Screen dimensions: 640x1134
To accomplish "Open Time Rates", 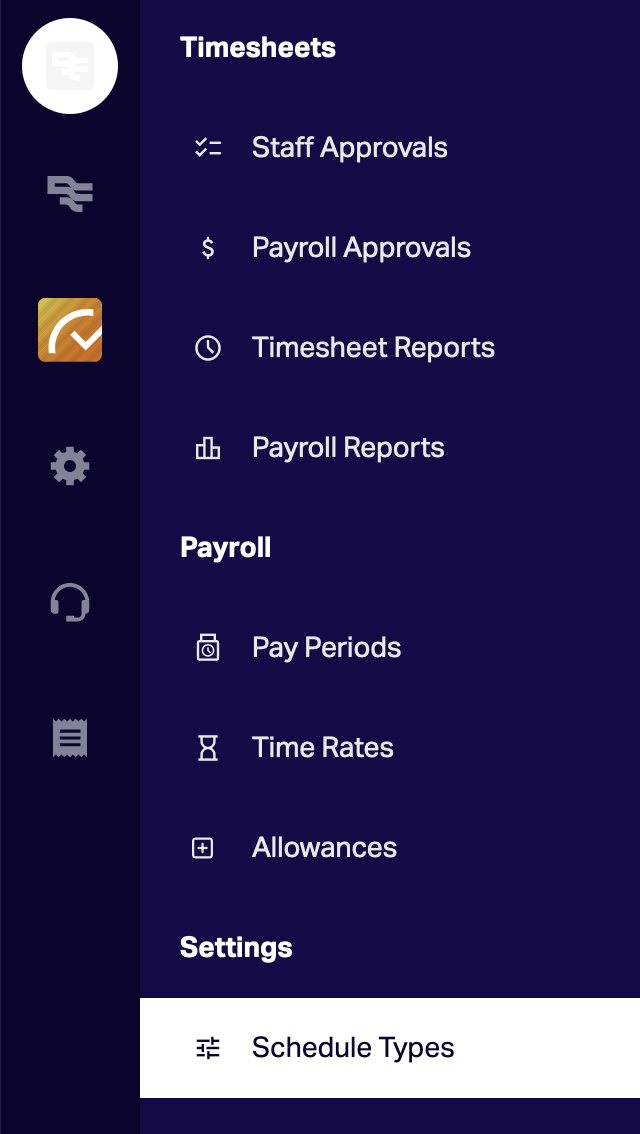I will coord(322,748).
